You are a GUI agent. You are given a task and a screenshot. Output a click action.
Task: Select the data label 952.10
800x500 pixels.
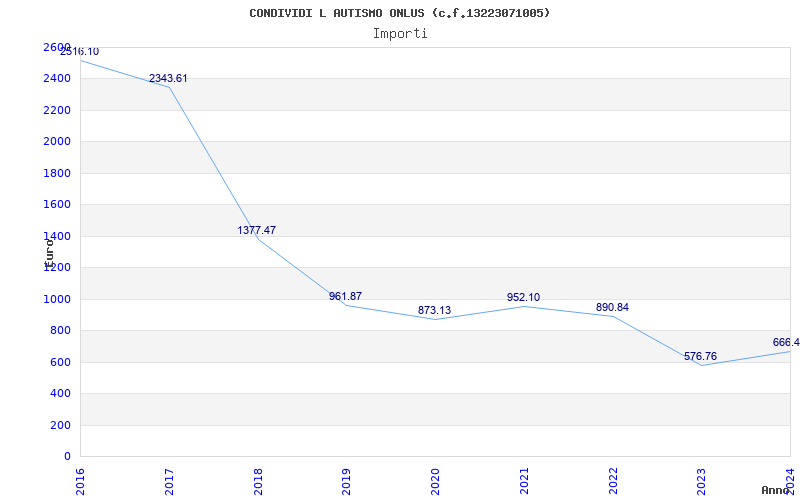point(523,297)
